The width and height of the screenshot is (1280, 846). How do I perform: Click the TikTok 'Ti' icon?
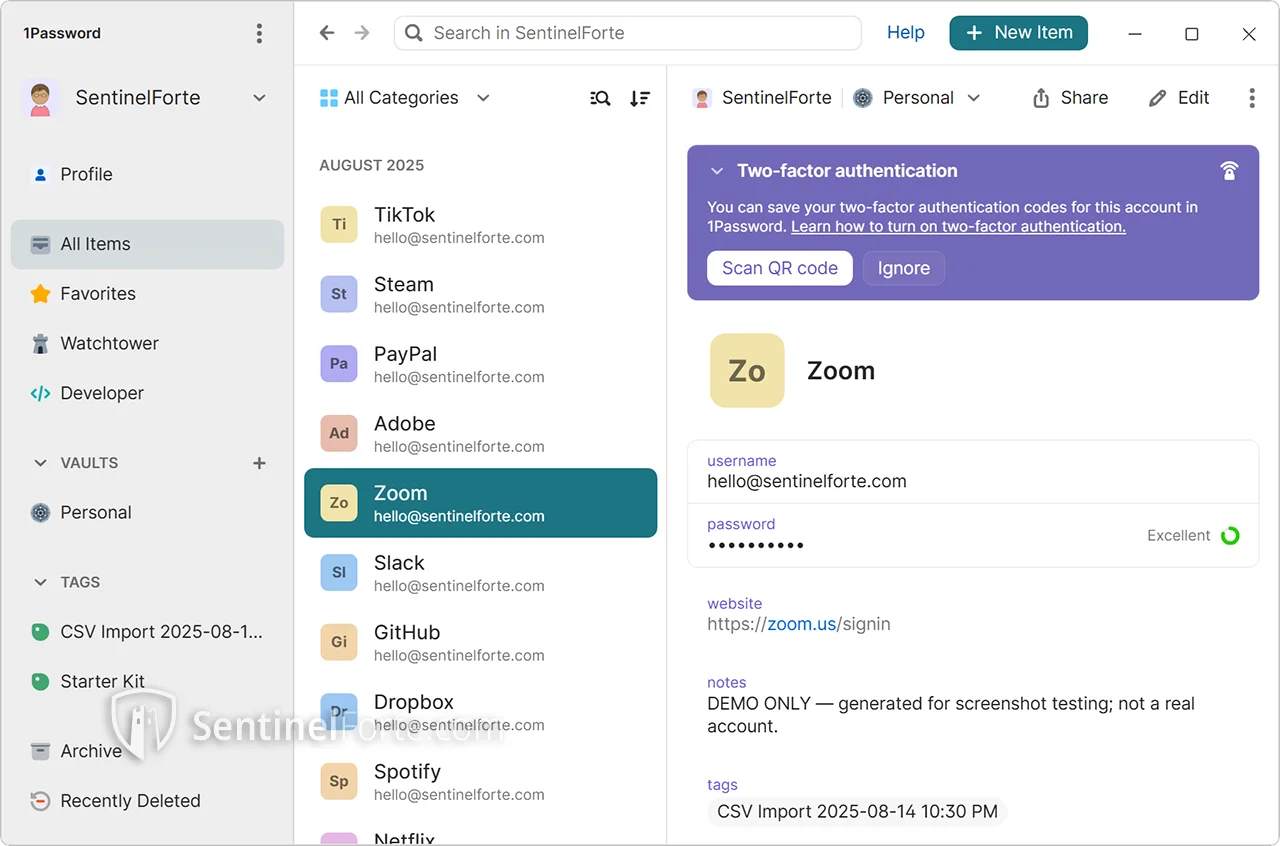click(x=339, y=225)
